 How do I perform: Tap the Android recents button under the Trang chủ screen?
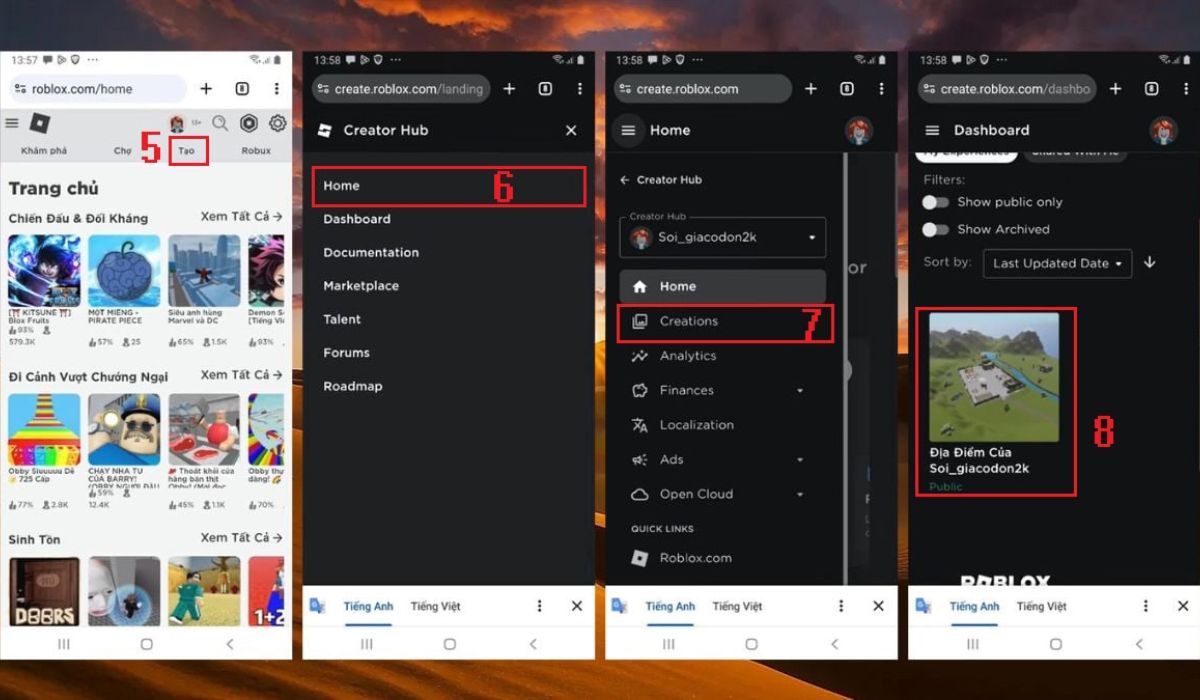click(x=63, y=645)
